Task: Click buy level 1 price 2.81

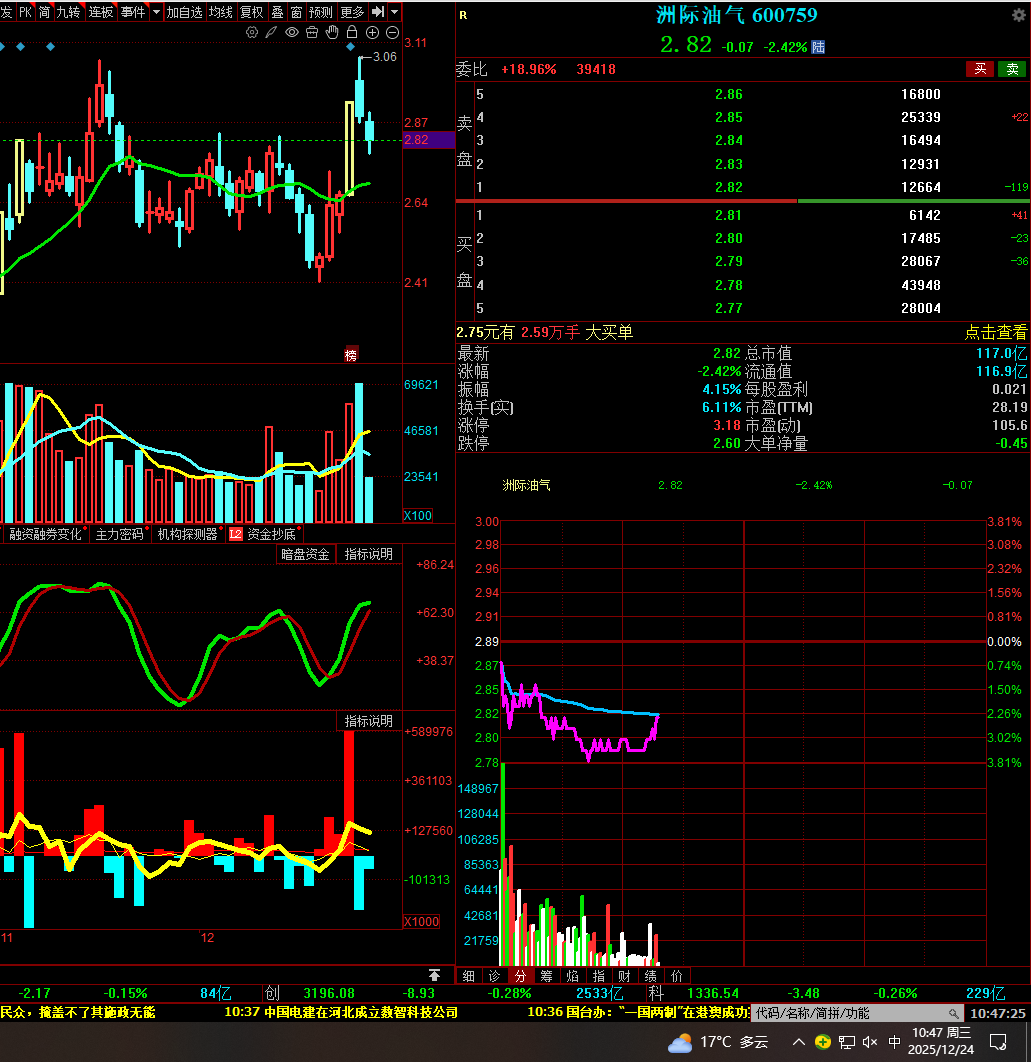Action: tap(729, 215)
